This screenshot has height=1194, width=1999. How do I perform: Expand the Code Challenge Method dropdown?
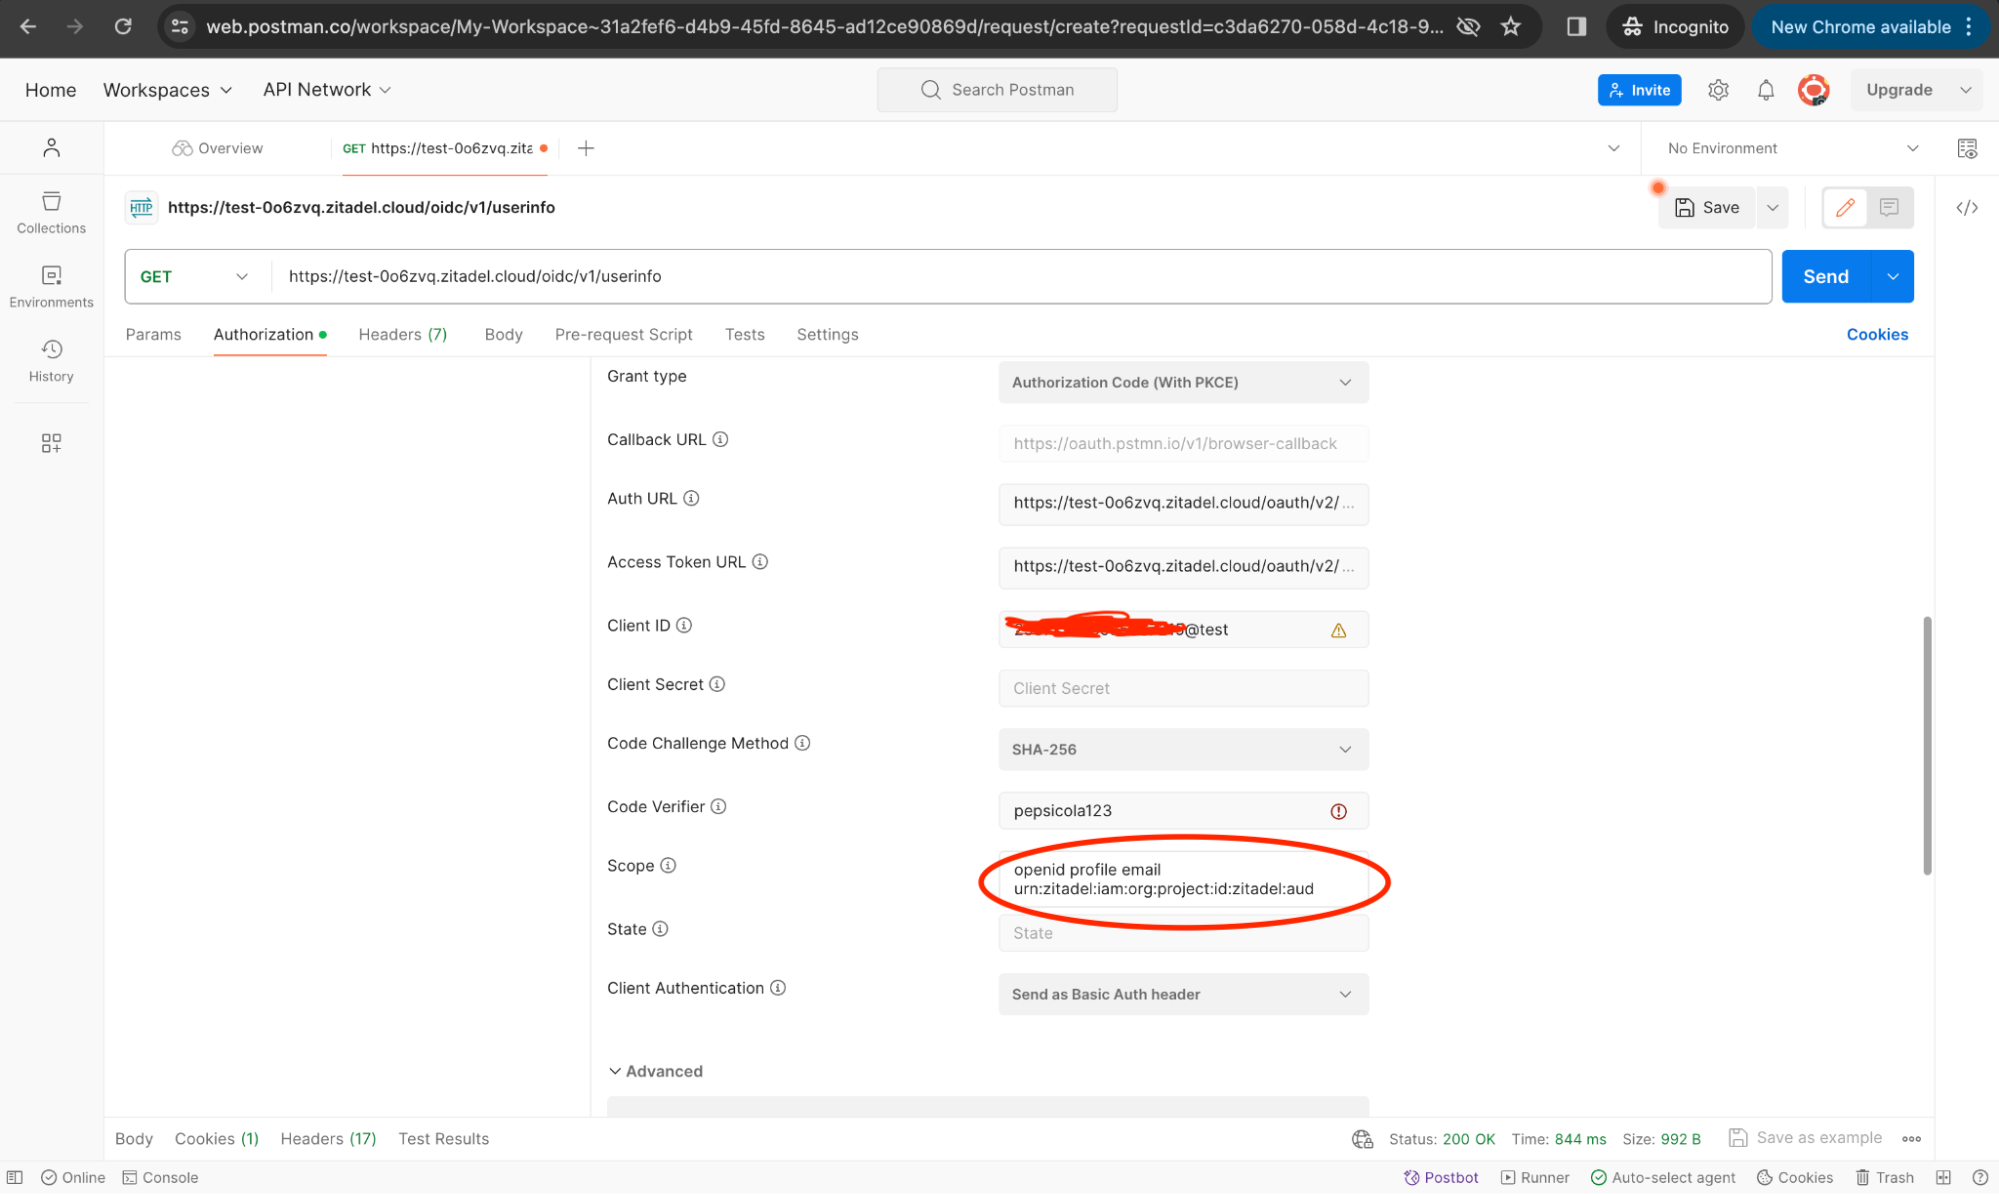coord(1343,749)
